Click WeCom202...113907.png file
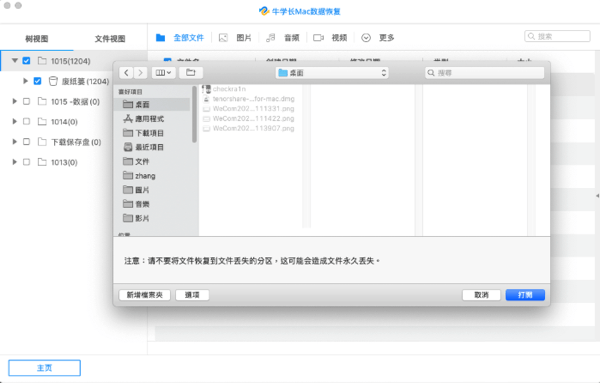 click(248, 129)
